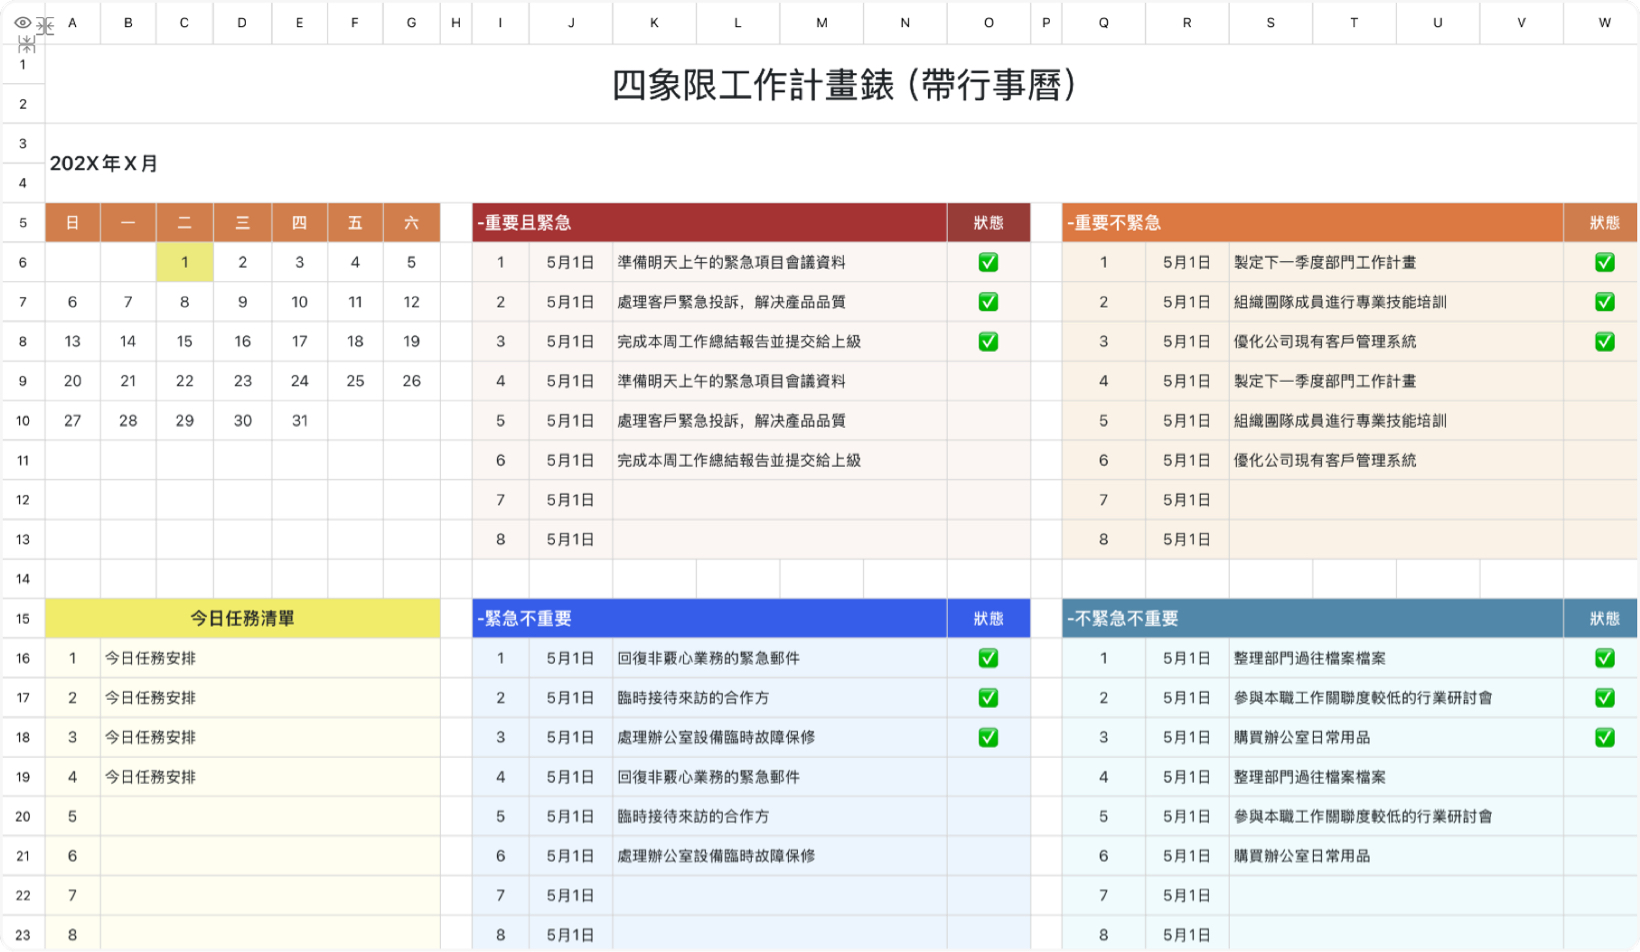
Task: Click the 日 weekday header
Action: [x=72, y=223]
